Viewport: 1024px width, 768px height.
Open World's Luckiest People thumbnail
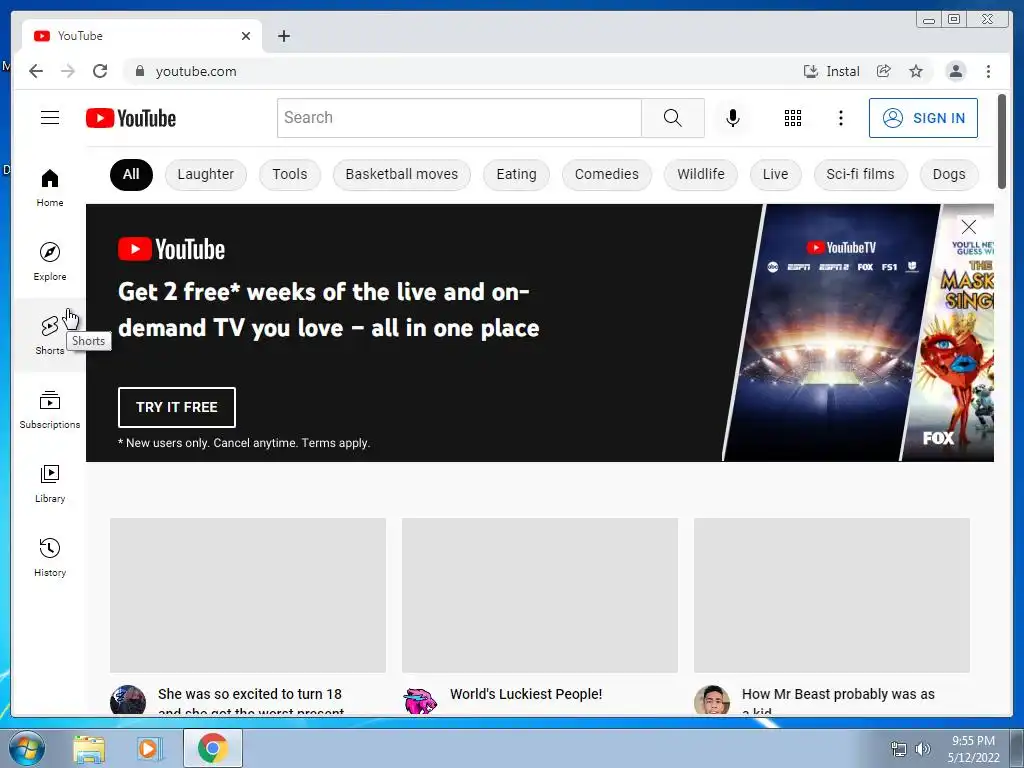click(539, 595)
